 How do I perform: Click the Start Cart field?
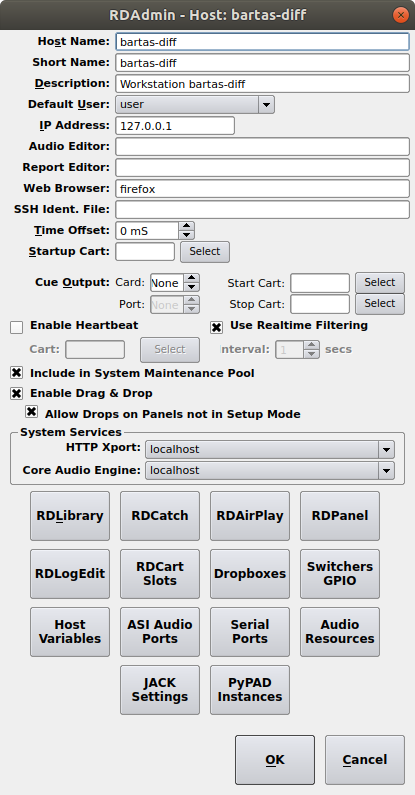320,283
